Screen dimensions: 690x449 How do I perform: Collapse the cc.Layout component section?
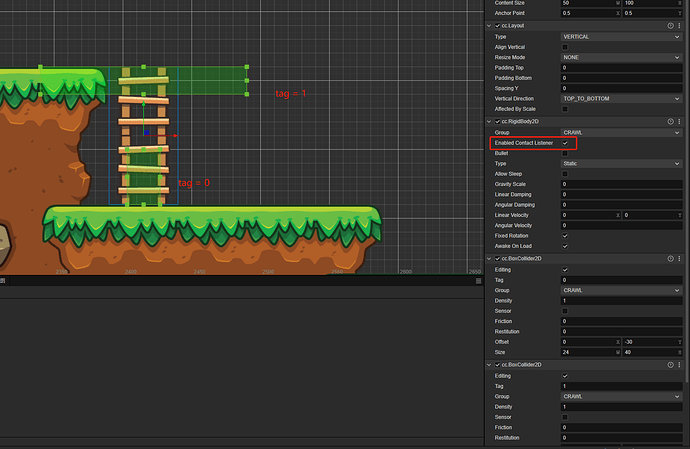(490, 24)
